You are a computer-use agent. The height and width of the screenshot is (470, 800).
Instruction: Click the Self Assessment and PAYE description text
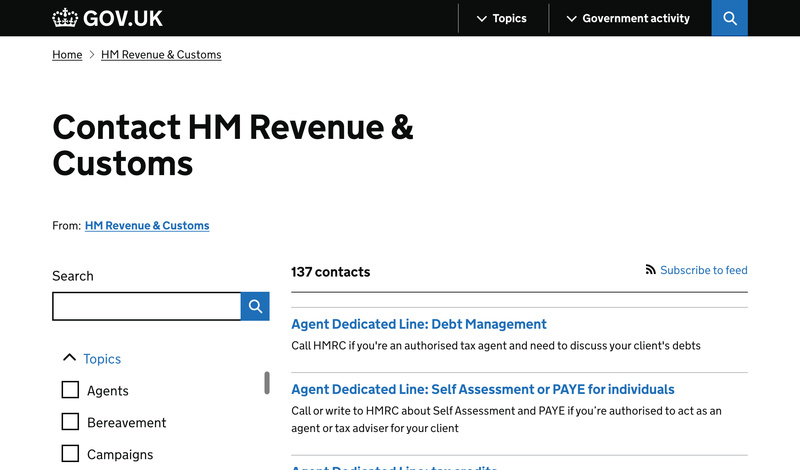pos(507,419)
